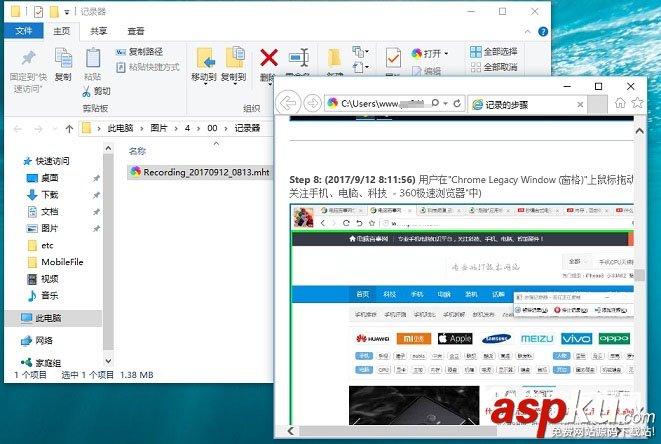Open 下载 in the navigation pane
661x444 pixels.
43,195
